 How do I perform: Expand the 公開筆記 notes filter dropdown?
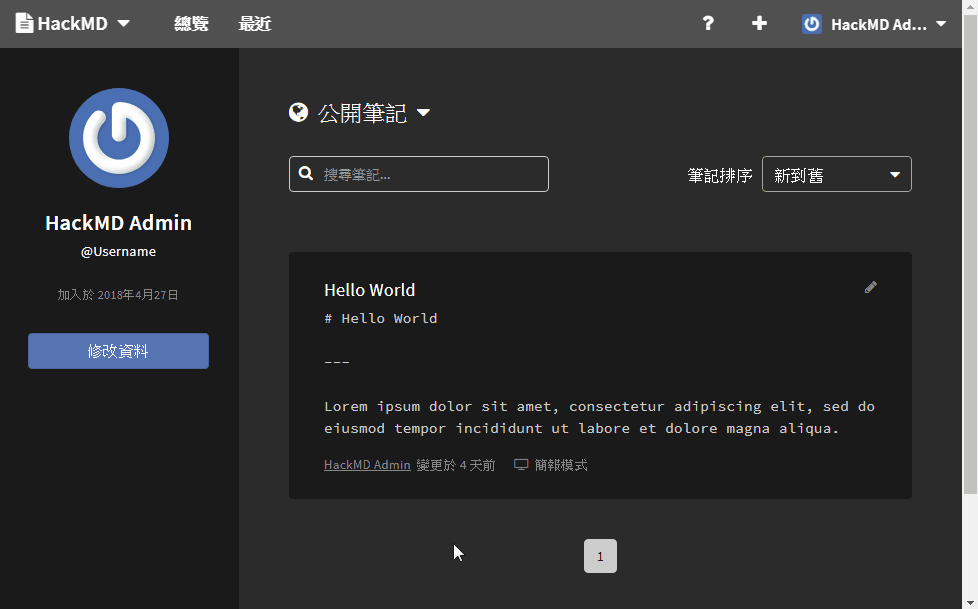pos(423,113)
